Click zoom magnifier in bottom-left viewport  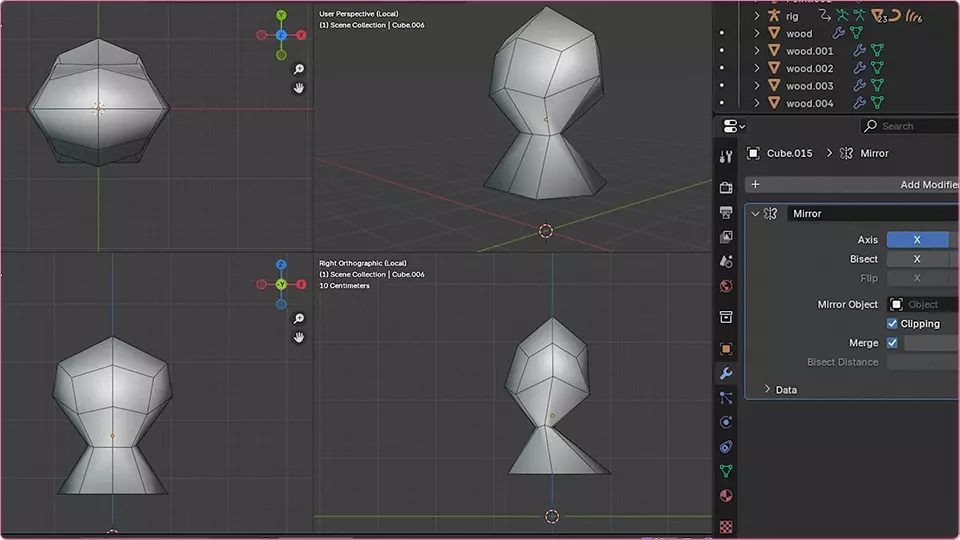299,318
